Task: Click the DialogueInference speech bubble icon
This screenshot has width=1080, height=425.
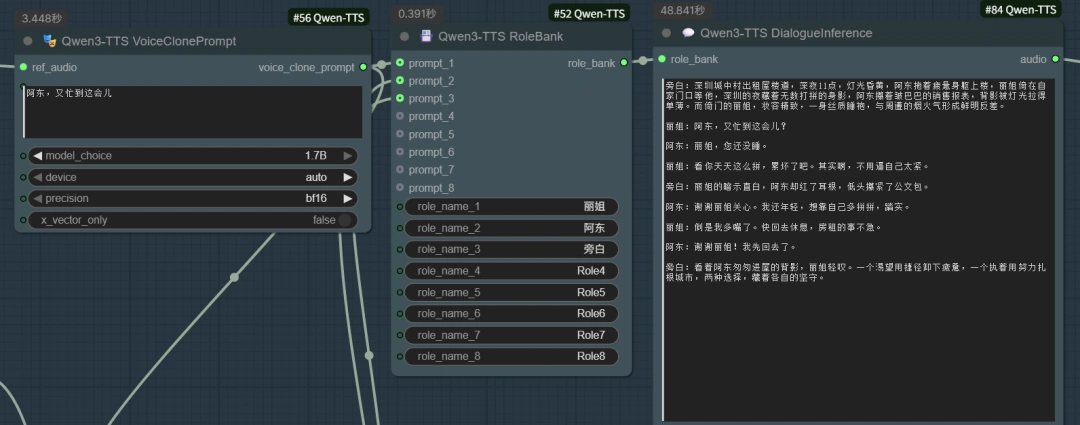Action: (x=688, y=32)
